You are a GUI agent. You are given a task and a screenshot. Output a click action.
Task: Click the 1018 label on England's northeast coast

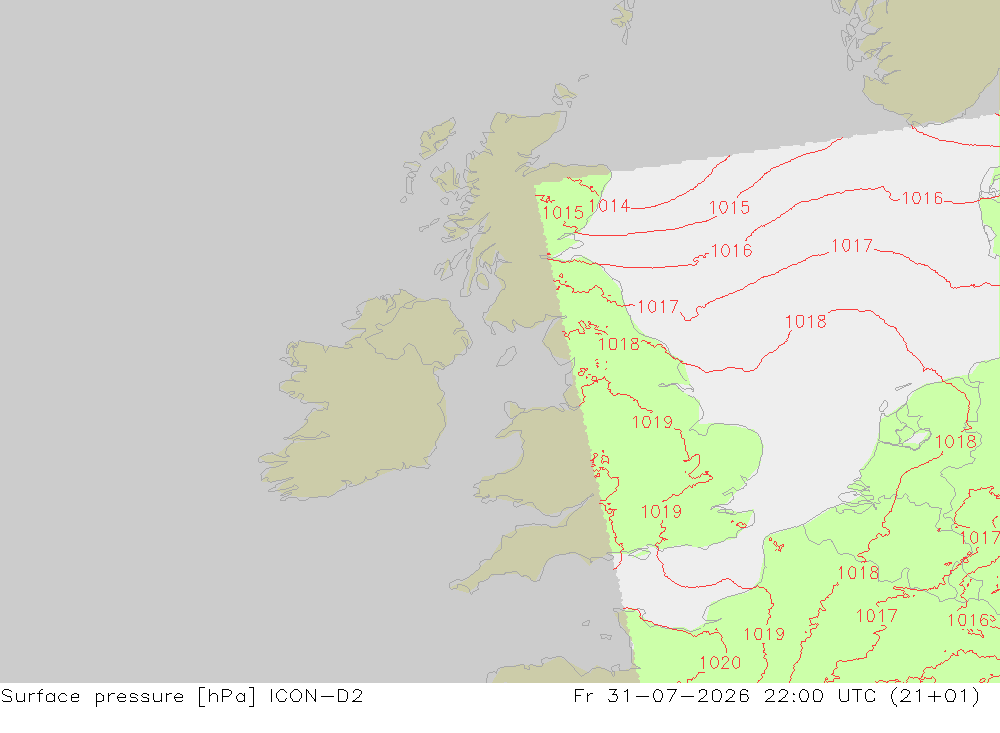tap(619, 344)
